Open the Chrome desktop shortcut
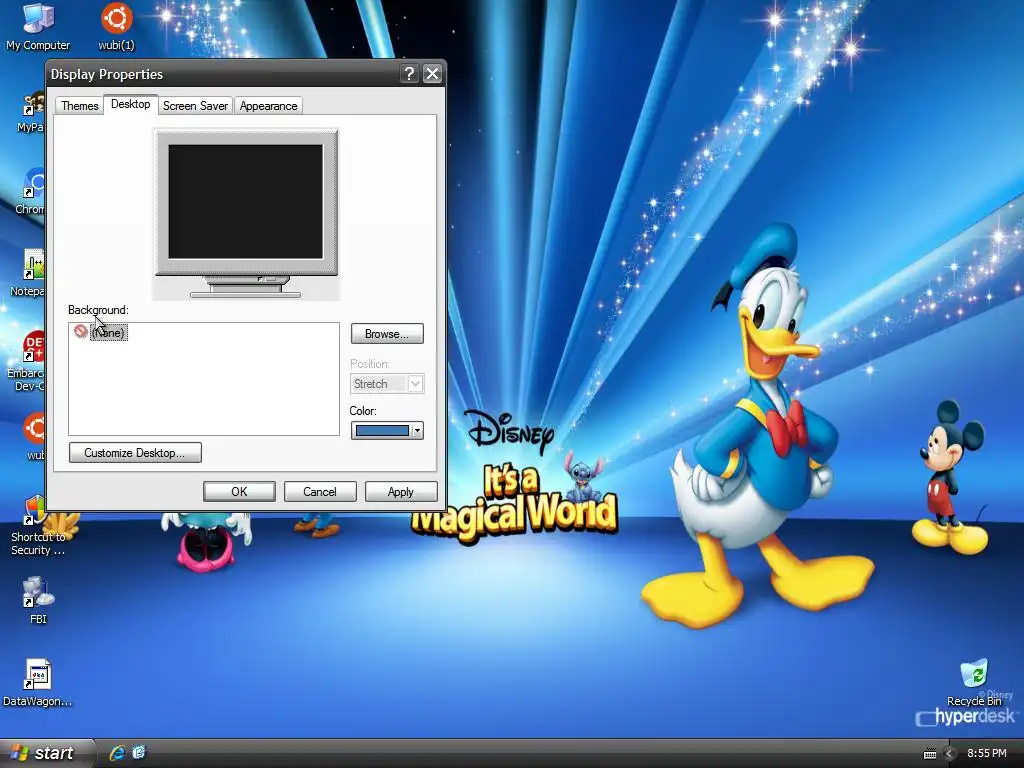Image resolution: width=1024 pixels, height=768 pixels. [31, 191]
